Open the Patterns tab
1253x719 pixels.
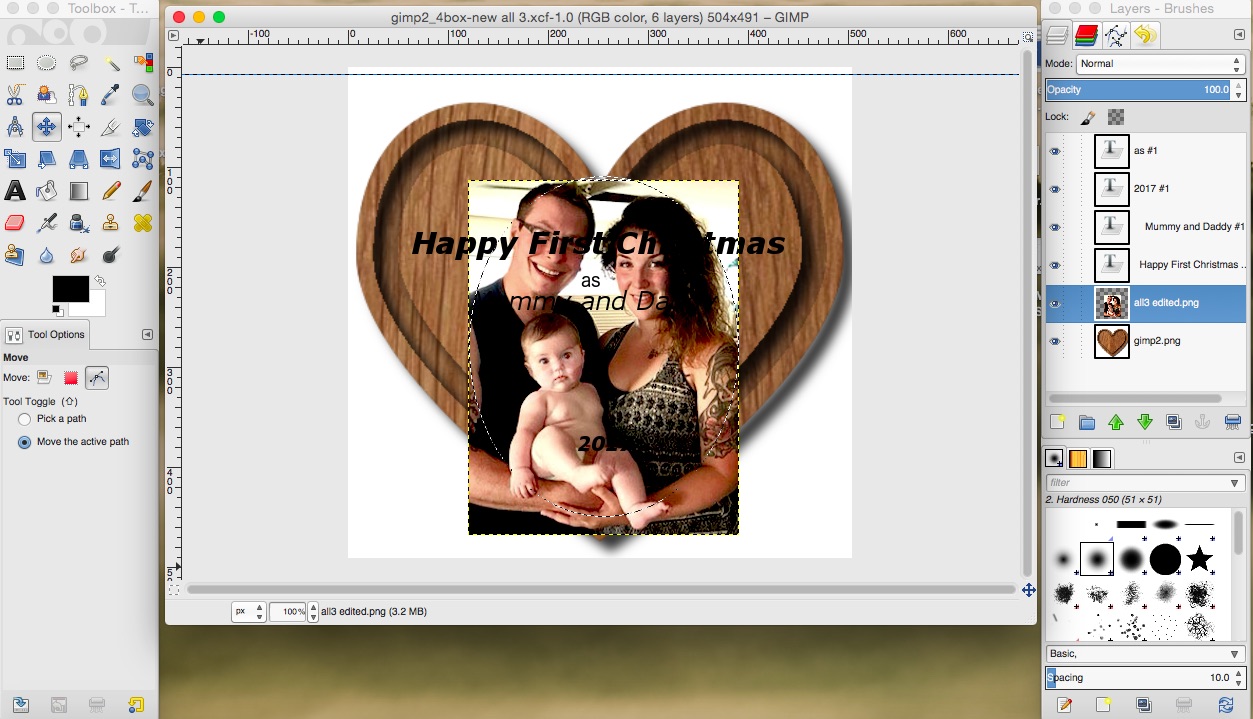tap(1078, 459)
